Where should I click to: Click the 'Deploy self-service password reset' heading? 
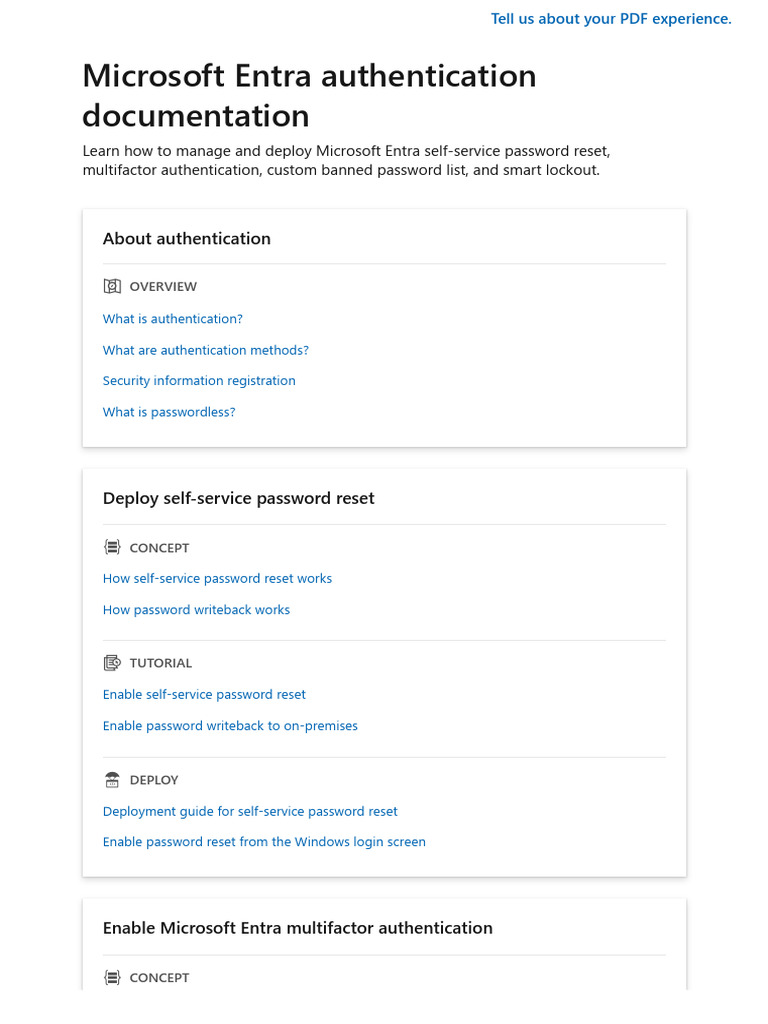point(239,499)
